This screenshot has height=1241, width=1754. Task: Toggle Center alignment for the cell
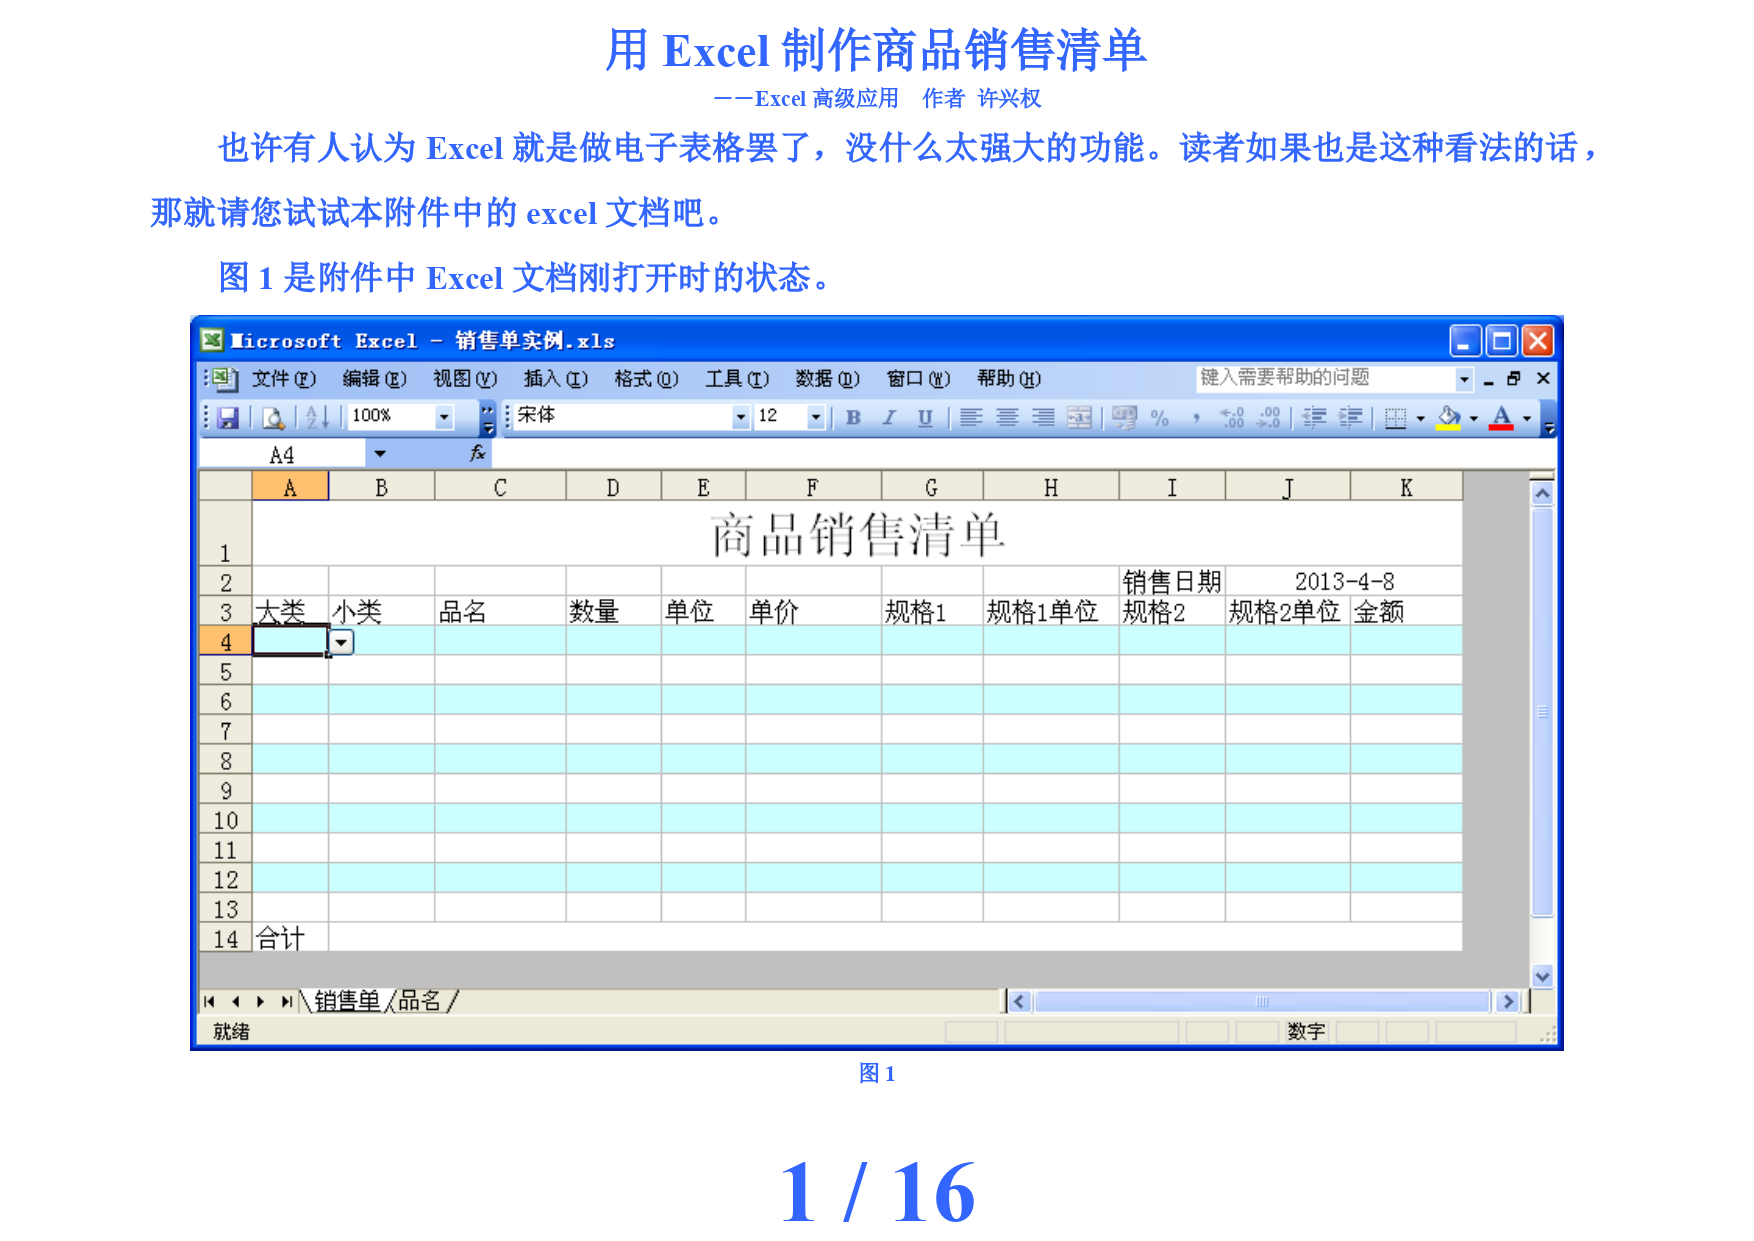pos(1007,417)
